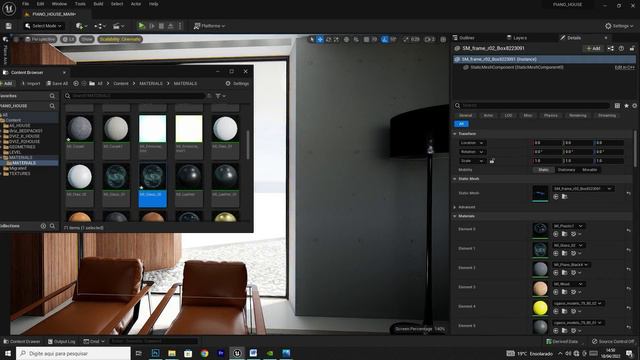The height and width of the screenshot is (360, 640).
Task: Search favorites in Content Browser
Action: click(52, 96)
